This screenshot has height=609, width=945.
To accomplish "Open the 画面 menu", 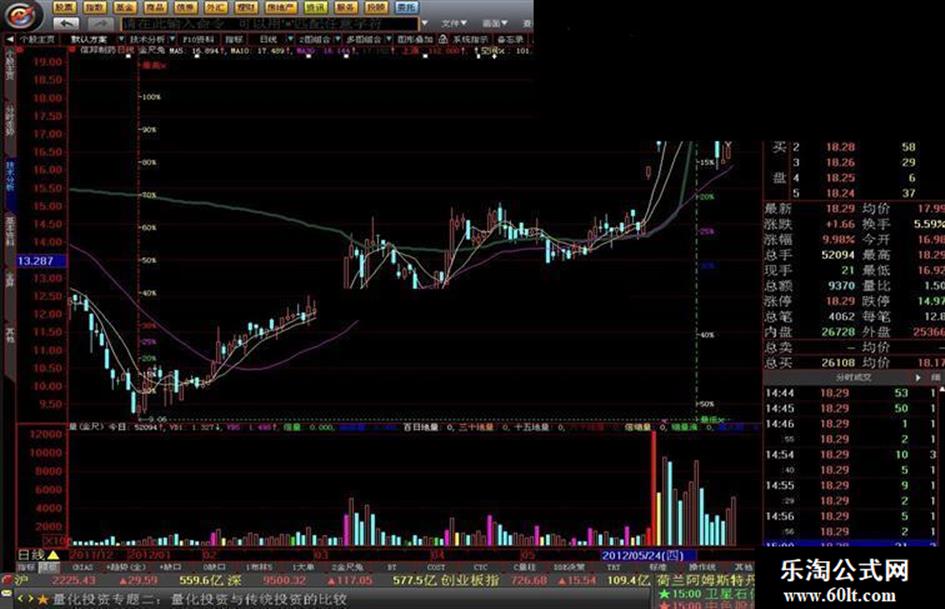I will click(x=495, y=24).
